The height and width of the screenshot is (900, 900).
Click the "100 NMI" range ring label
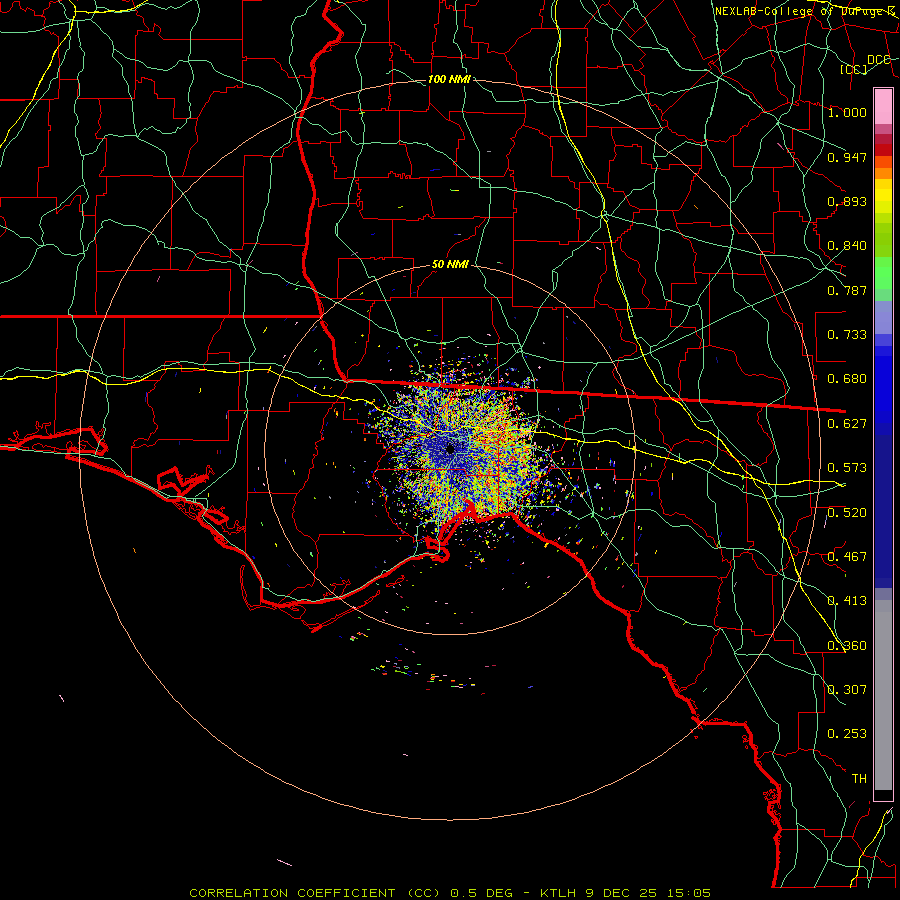pos(449,79)
